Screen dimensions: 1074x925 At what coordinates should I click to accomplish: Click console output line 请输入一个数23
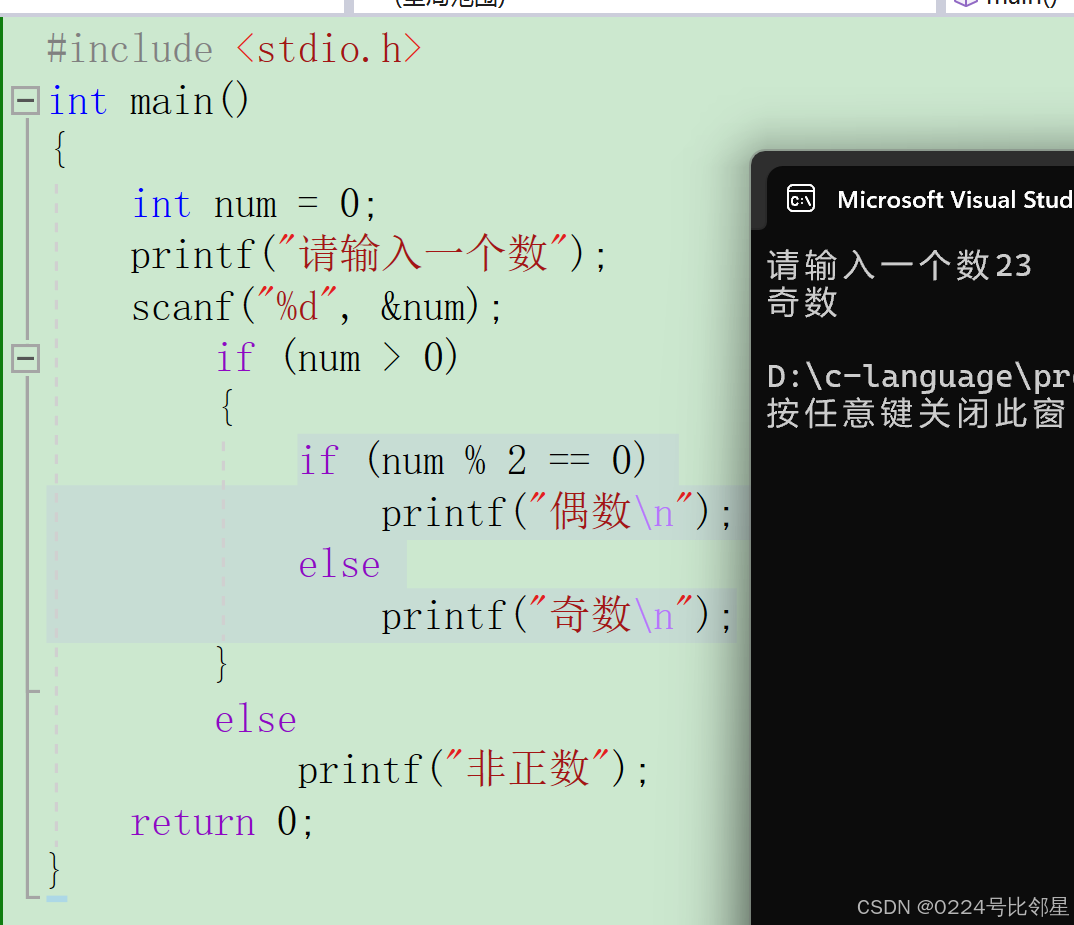point(899,265)
